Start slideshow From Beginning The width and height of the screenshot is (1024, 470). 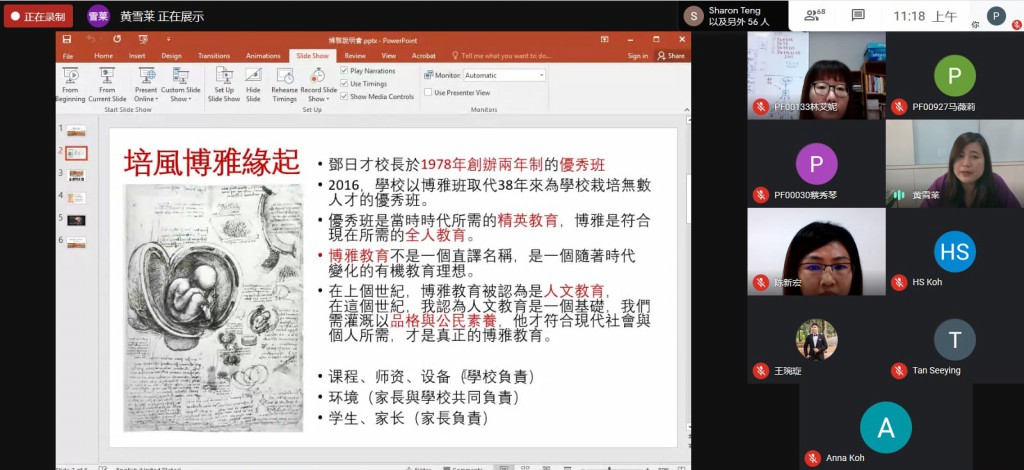(70, 85)
